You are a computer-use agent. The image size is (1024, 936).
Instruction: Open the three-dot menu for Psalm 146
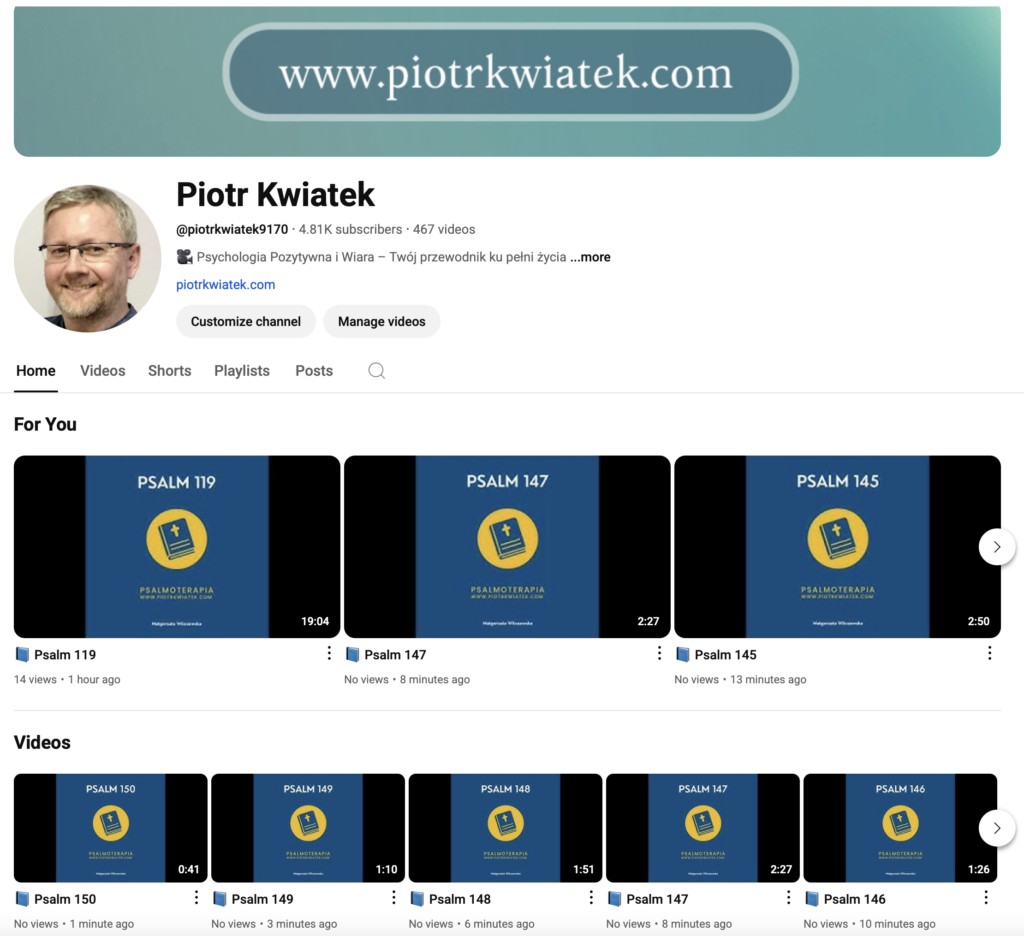point(985,898)
